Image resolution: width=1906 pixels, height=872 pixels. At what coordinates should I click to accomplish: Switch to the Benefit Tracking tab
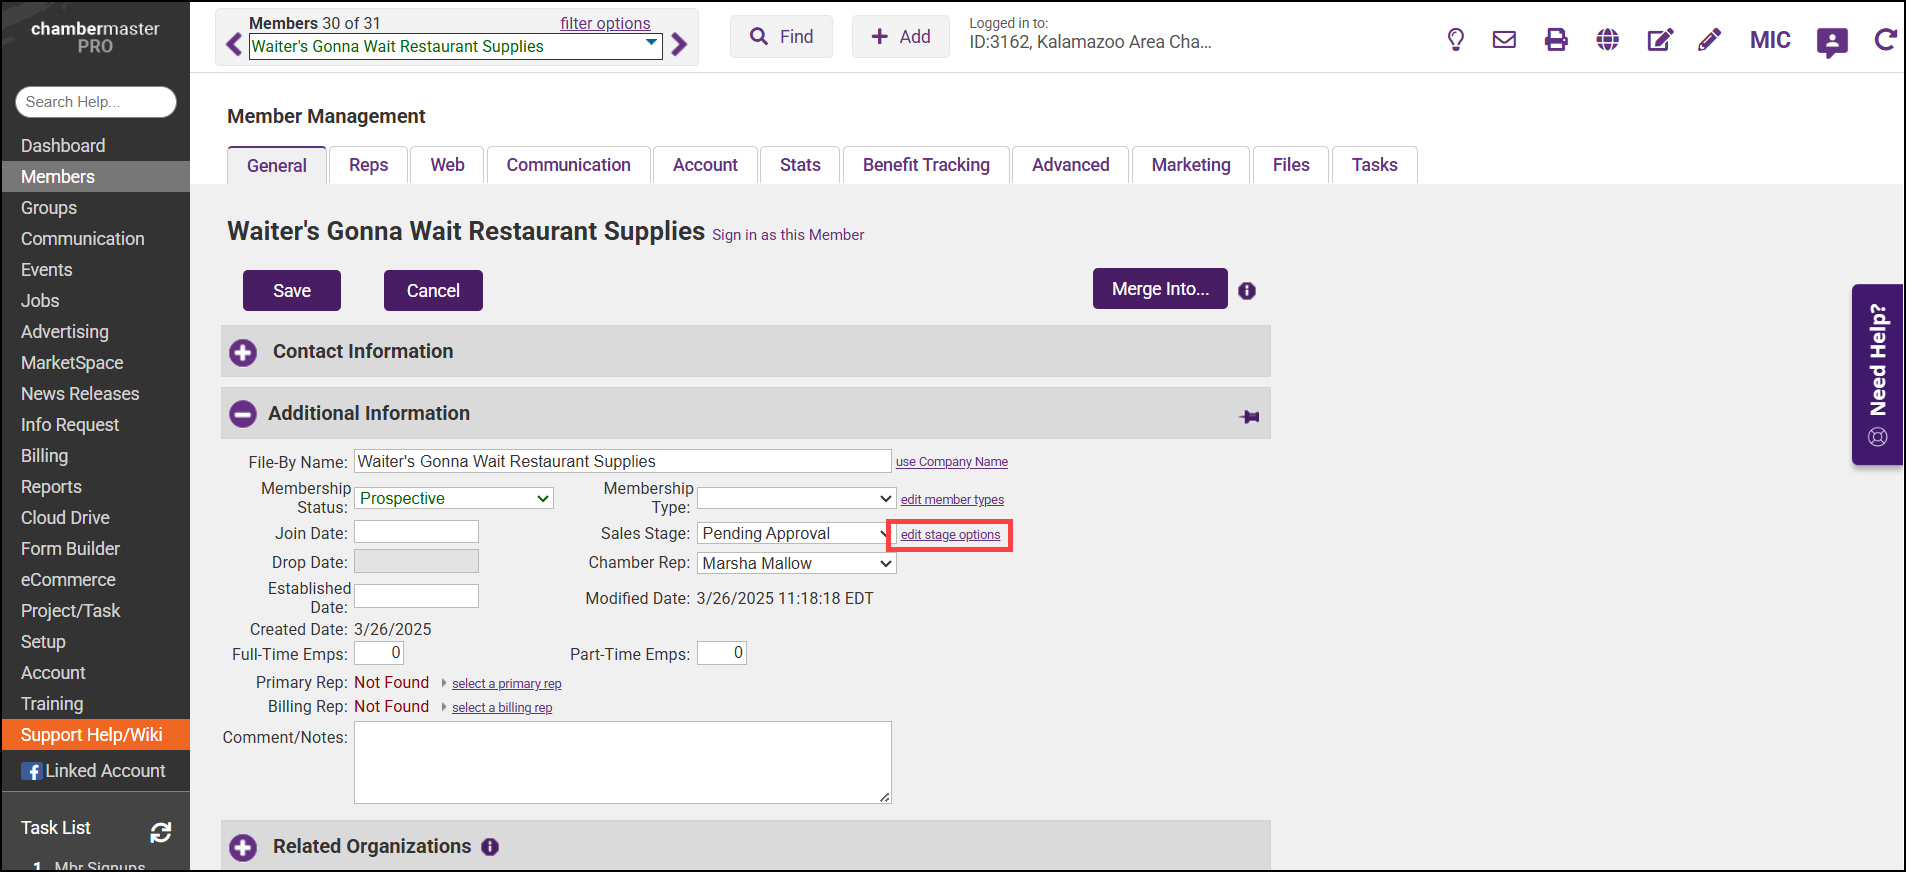926,165
